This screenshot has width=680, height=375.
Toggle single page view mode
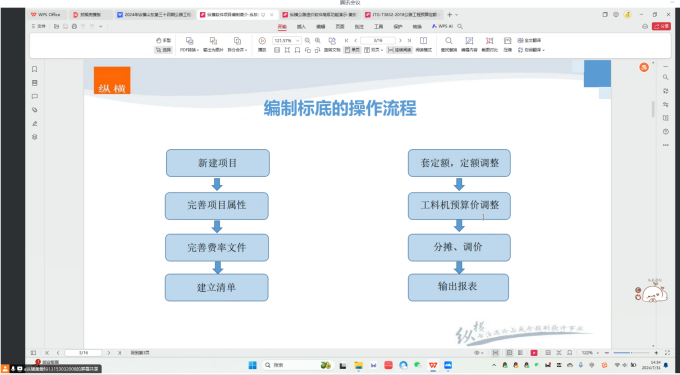point(353,50)
